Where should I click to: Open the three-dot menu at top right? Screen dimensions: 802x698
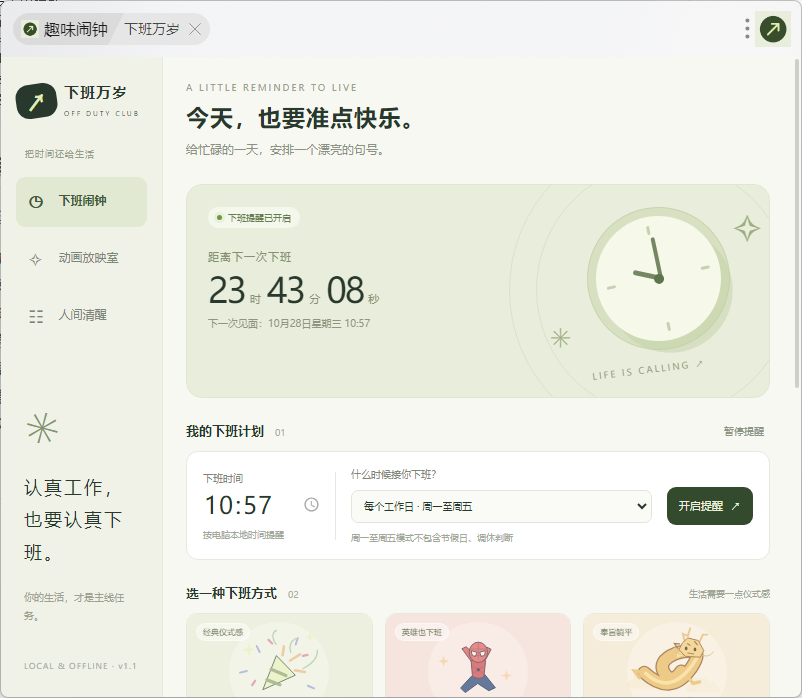pyautogui.click(x=747, y=29)
